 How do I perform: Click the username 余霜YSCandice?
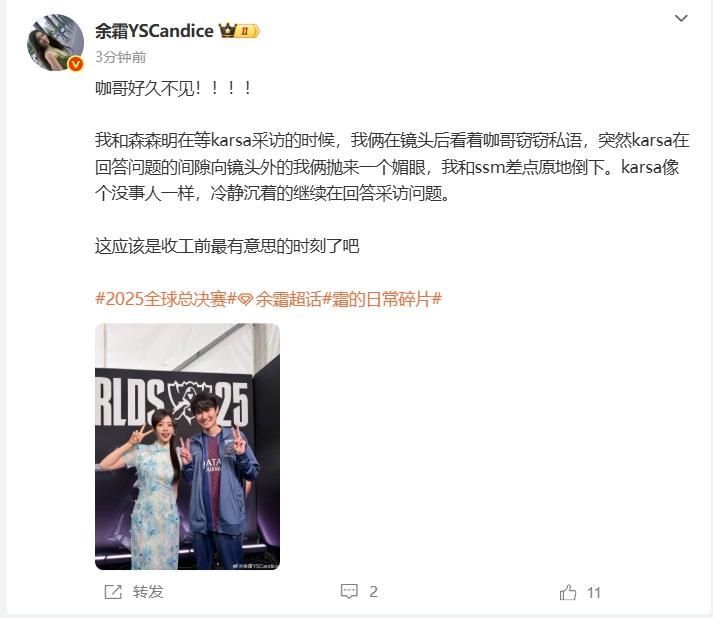point(154,31)
